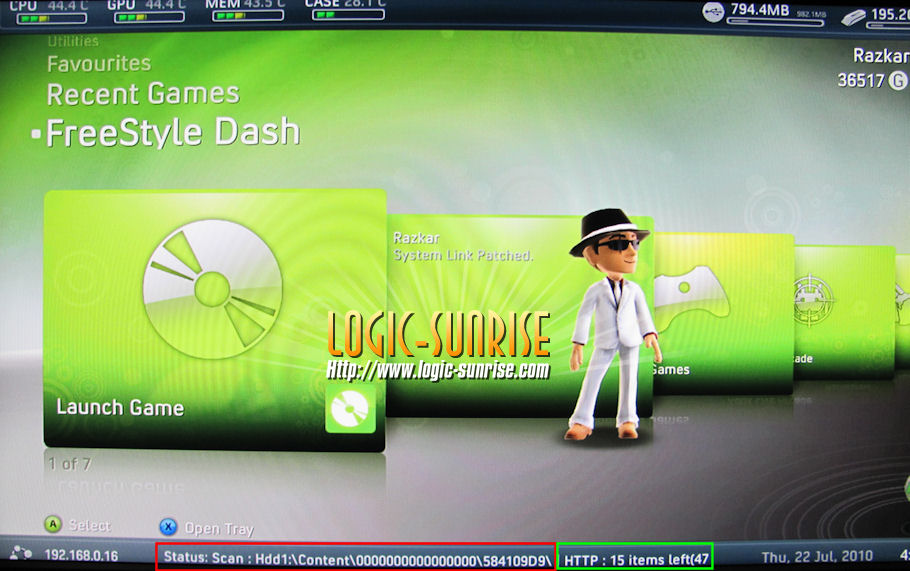Viewport: 910px width, 571px height.
Task: Click the MEM temperature gauge bar
Action: pos(248,15)
